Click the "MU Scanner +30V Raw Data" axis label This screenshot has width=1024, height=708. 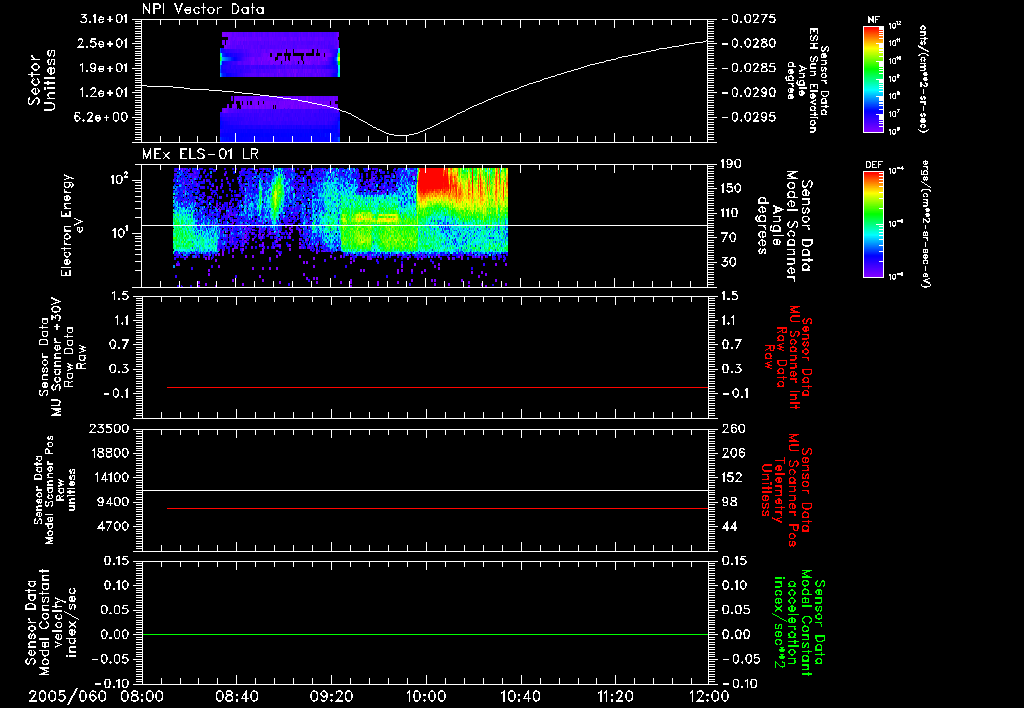click(x=63, y=357)
